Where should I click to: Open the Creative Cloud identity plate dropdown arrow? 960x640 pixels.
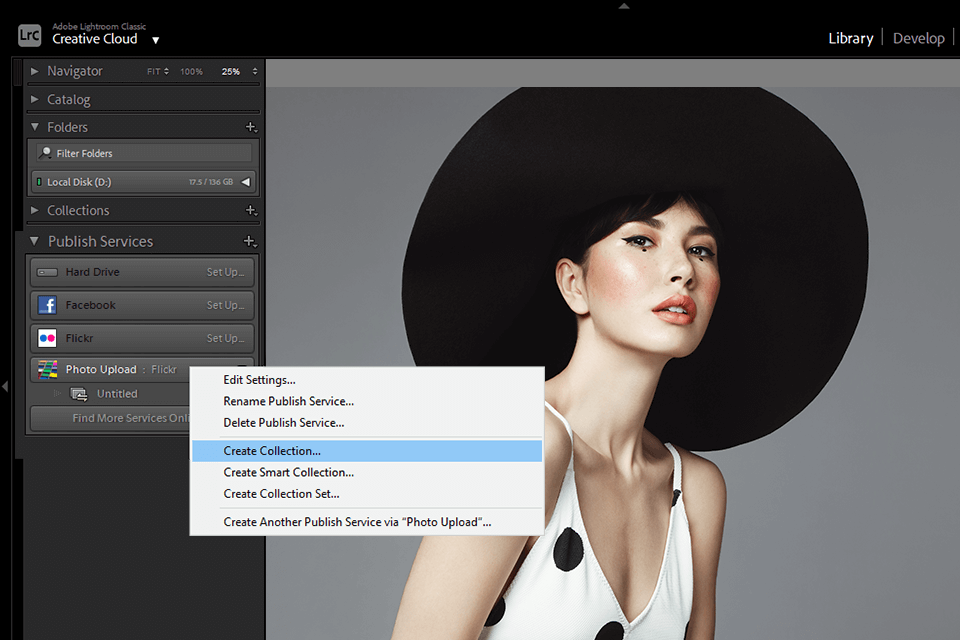(156, 40)
